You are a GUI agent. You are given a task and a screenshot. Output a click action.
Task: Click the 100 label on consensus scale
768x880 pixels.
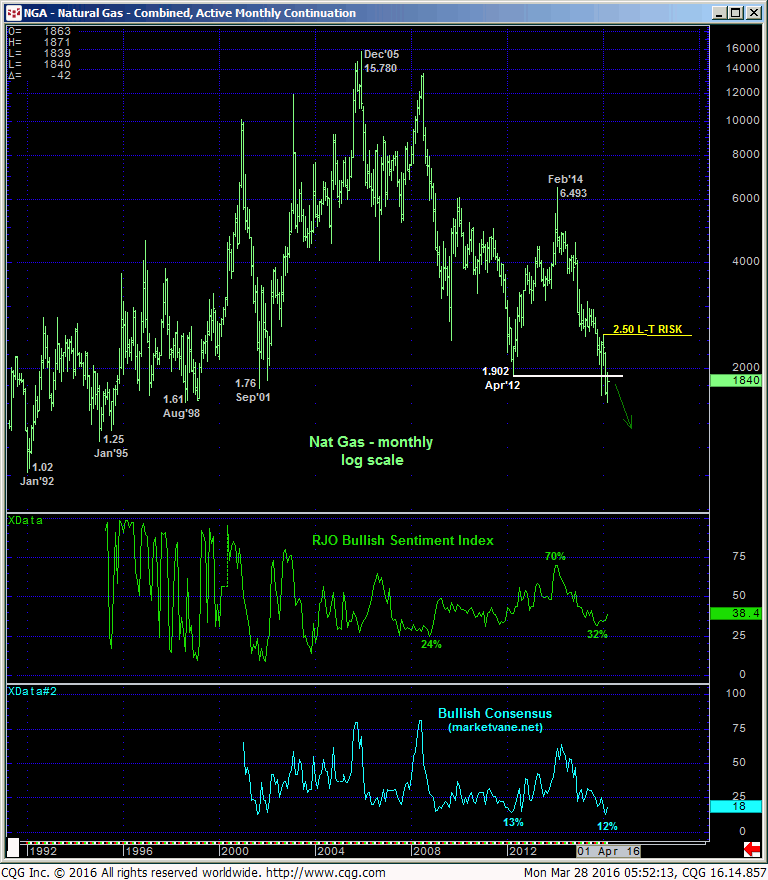click(735, 693)
